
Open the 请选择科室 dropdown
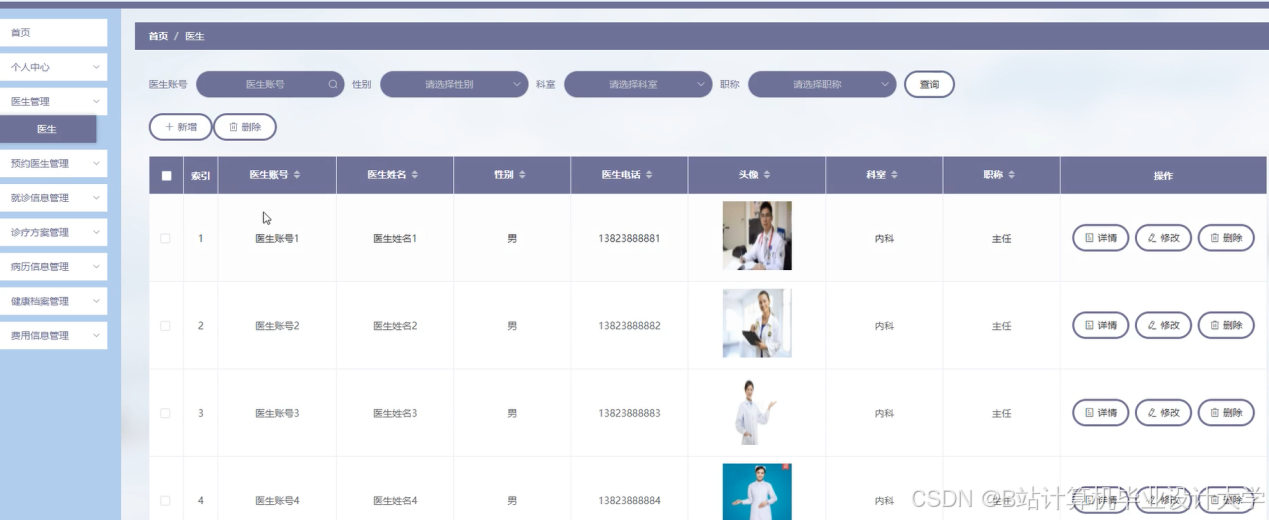[638, 85]
